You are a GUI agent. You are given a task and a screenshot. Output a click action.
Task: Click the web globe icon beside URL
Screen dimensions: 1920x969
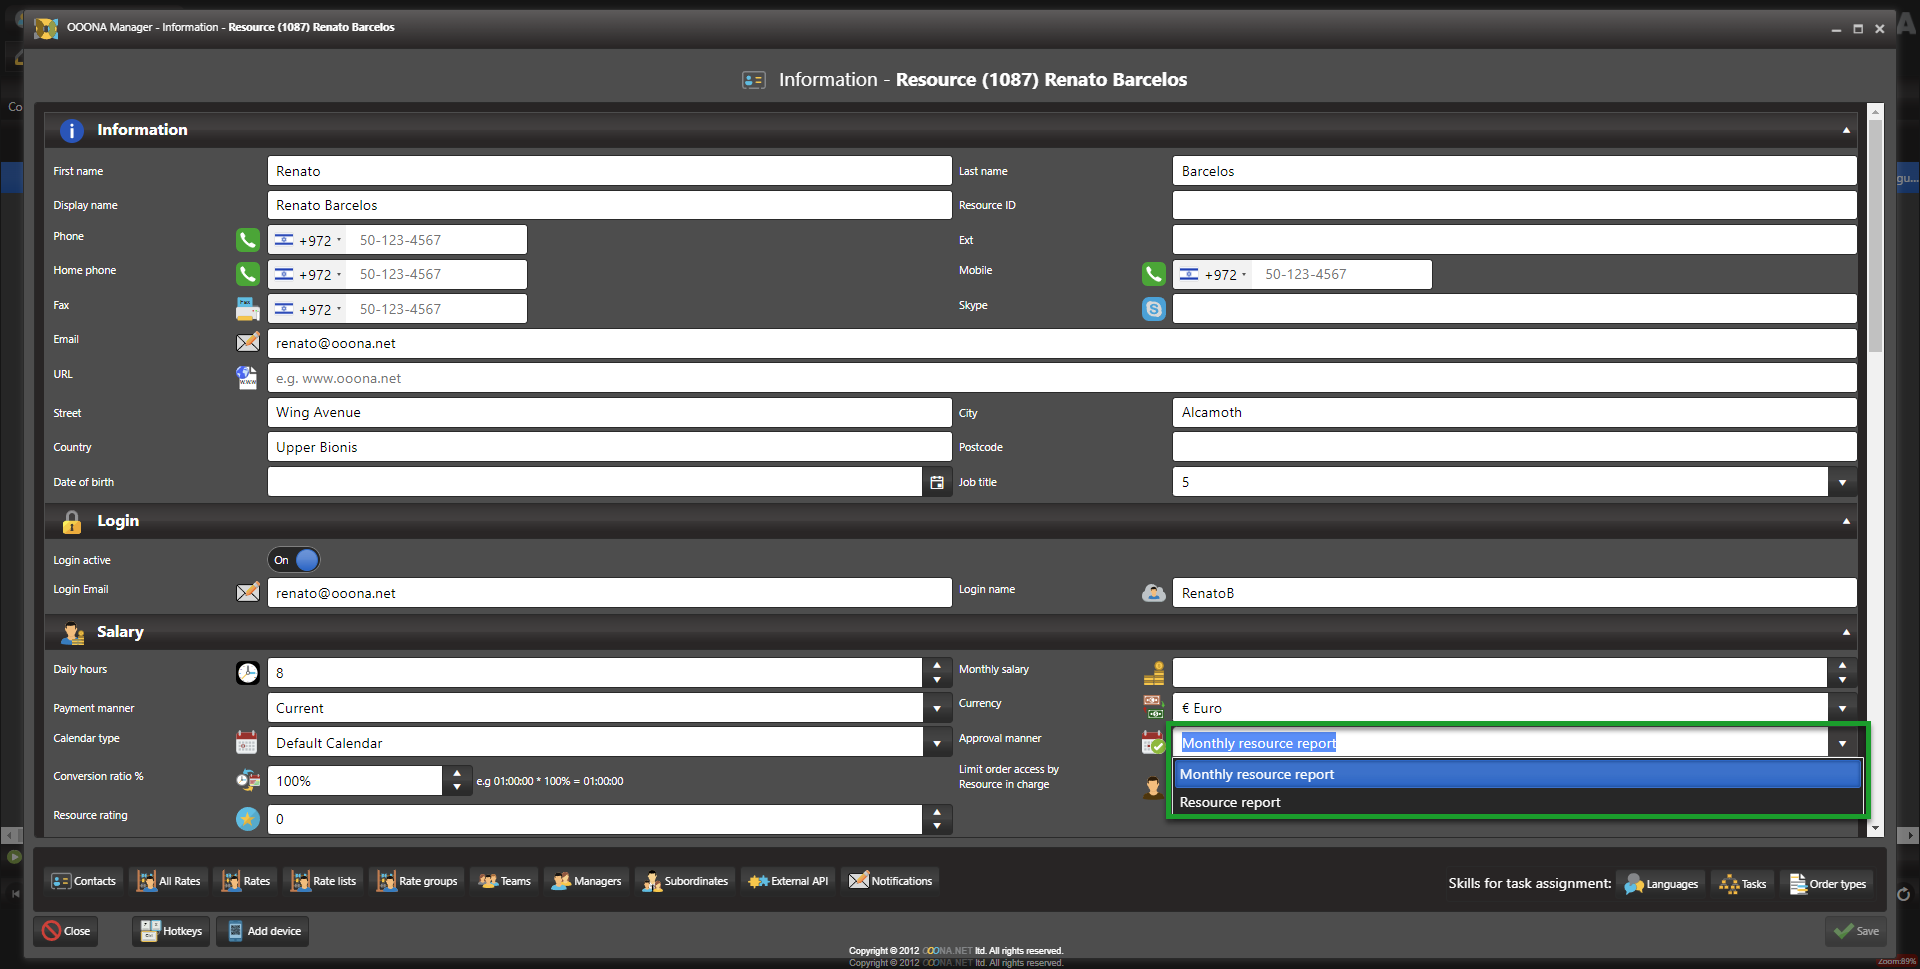(247, 378)
